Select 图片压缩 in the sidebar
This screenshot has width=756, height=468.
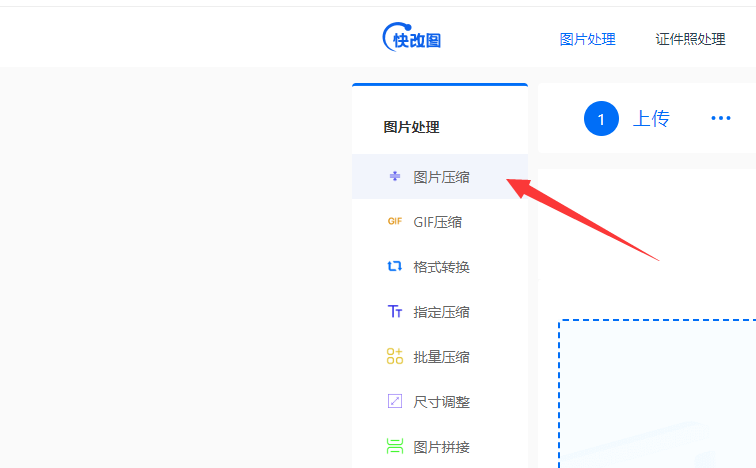click(x=440, y=177)
